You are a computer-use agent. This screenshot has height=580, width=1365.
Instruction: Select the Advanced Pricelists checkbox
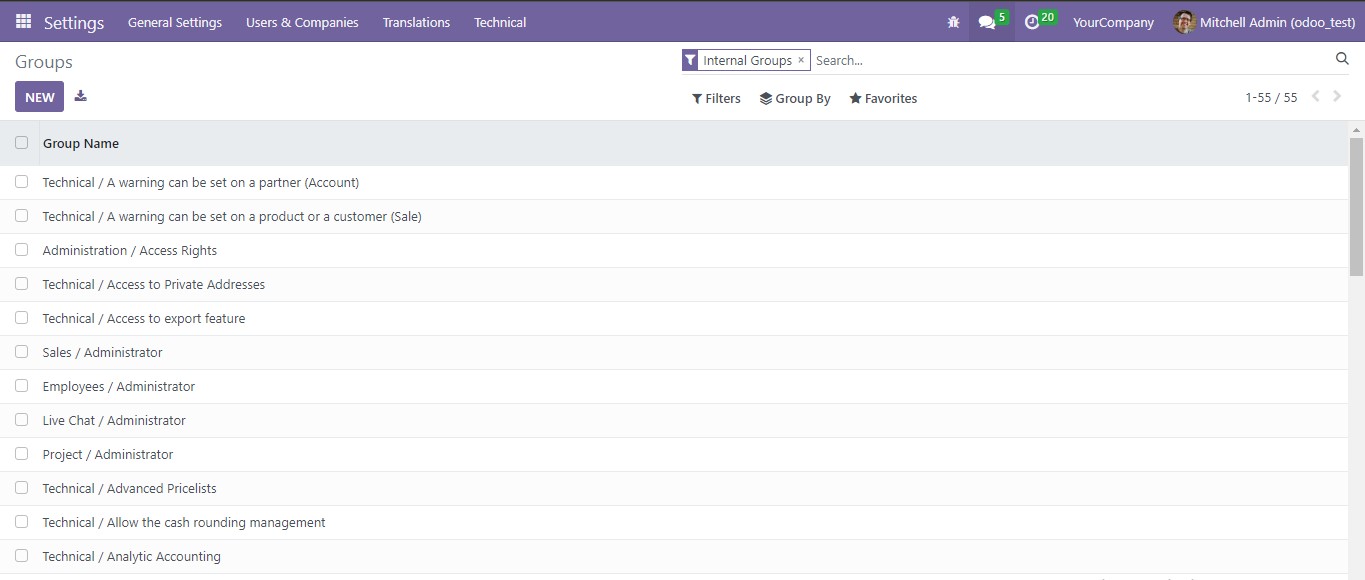pos(21,488)
